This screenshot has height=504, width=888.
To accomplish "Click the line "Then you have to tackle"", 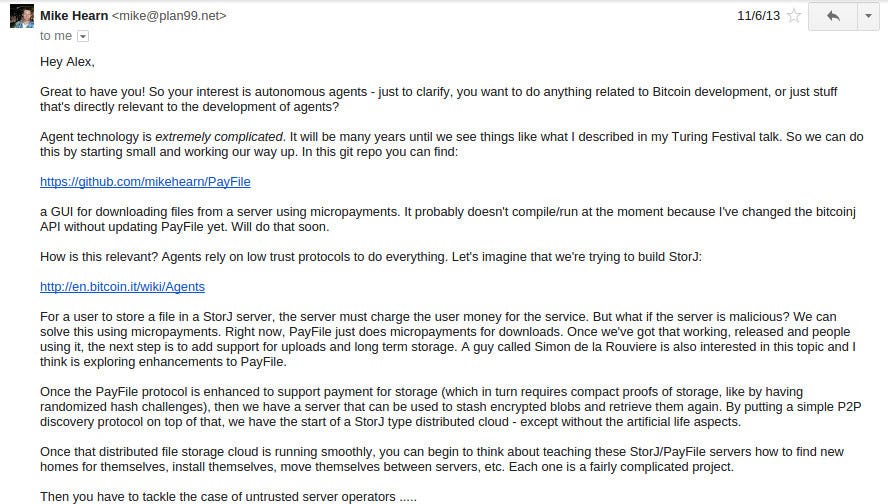I will point(228,497).
